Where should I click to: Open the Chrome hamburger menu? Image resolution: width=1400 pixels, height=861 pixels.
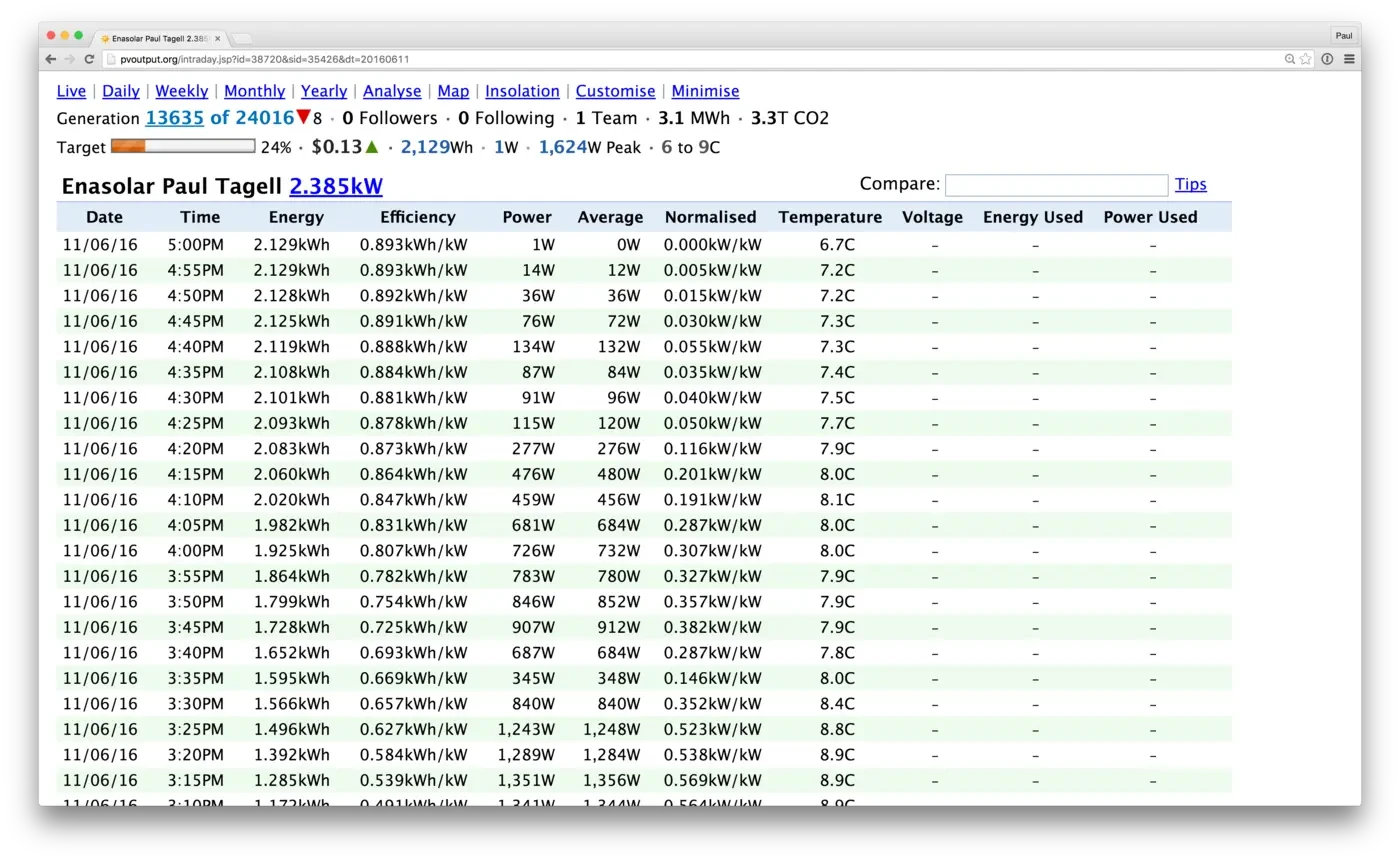pos(1349,59)
